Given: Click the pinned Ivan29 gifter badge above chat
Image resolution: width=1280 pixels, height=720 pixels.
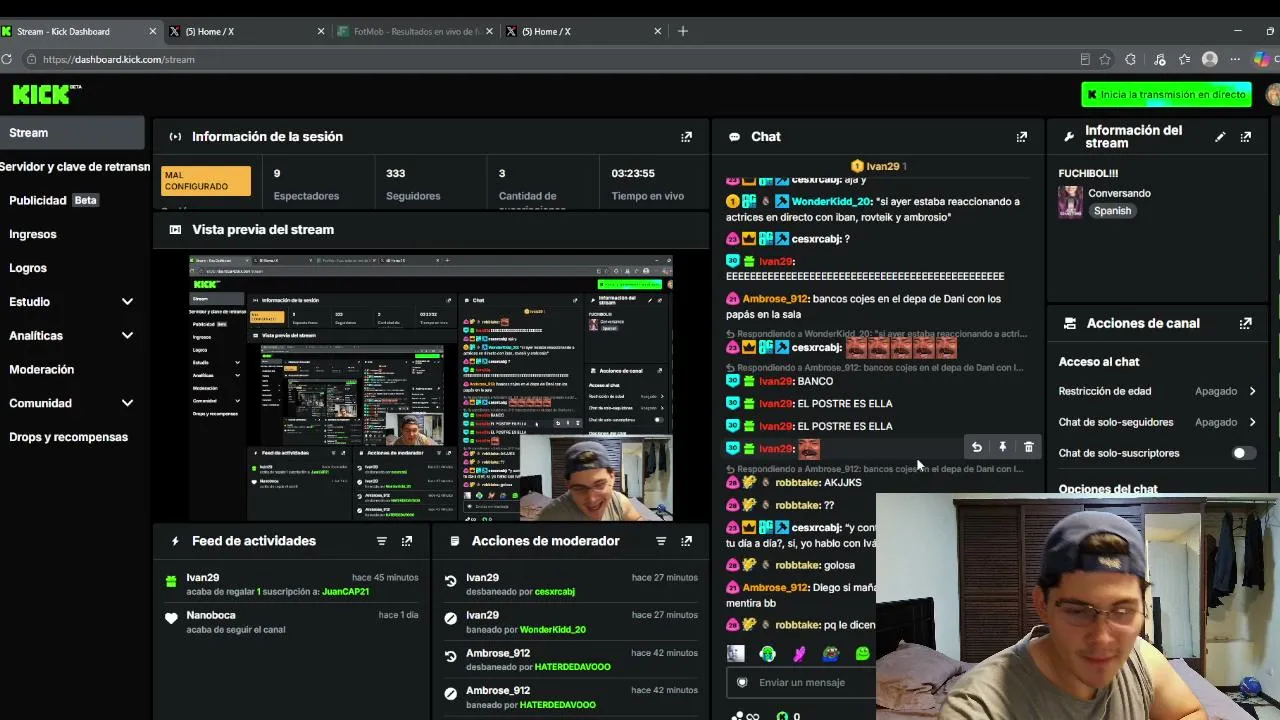Looking at the screenshot, I should point(879,166).
